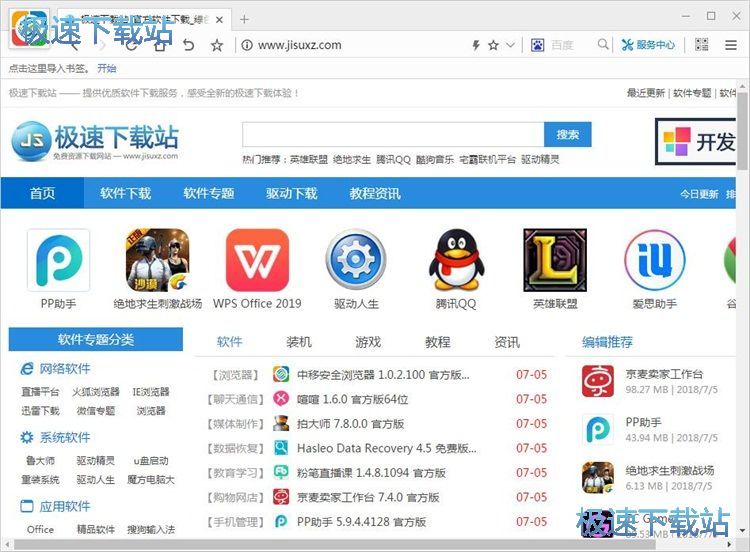Close the current browser tab

click(x=219, y=20)
